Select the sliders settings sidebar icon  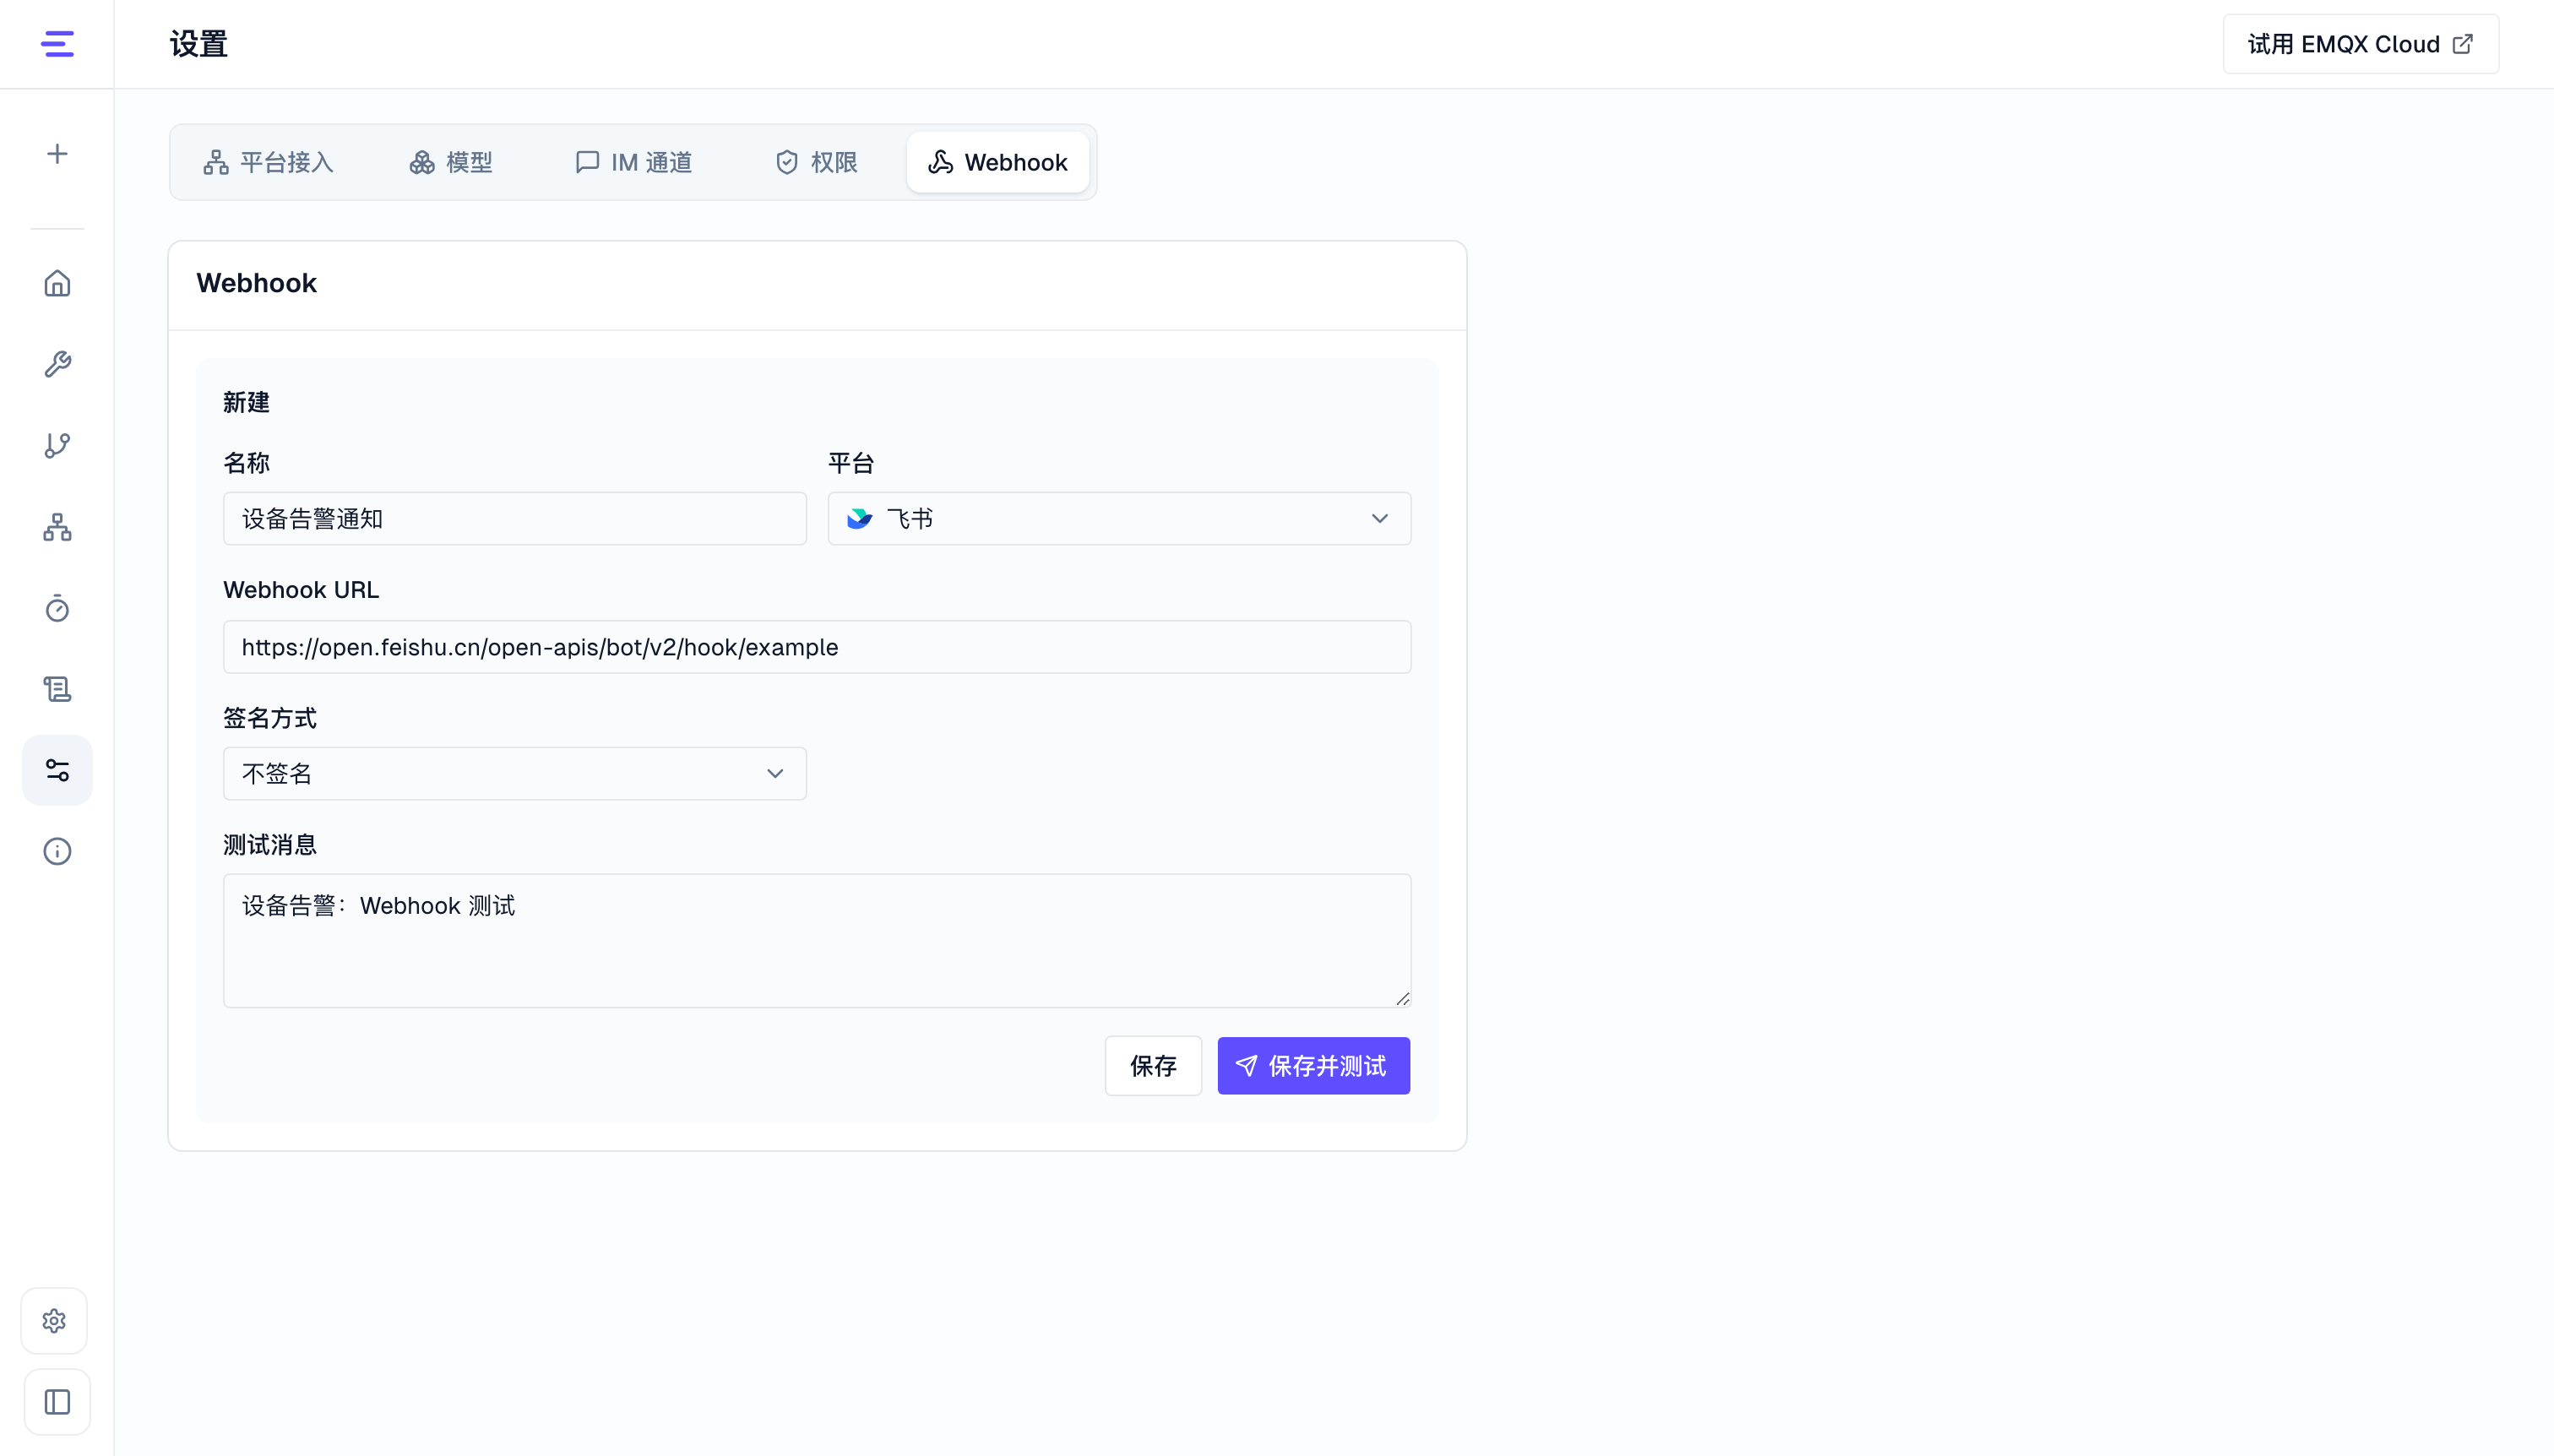coord(57,770)
